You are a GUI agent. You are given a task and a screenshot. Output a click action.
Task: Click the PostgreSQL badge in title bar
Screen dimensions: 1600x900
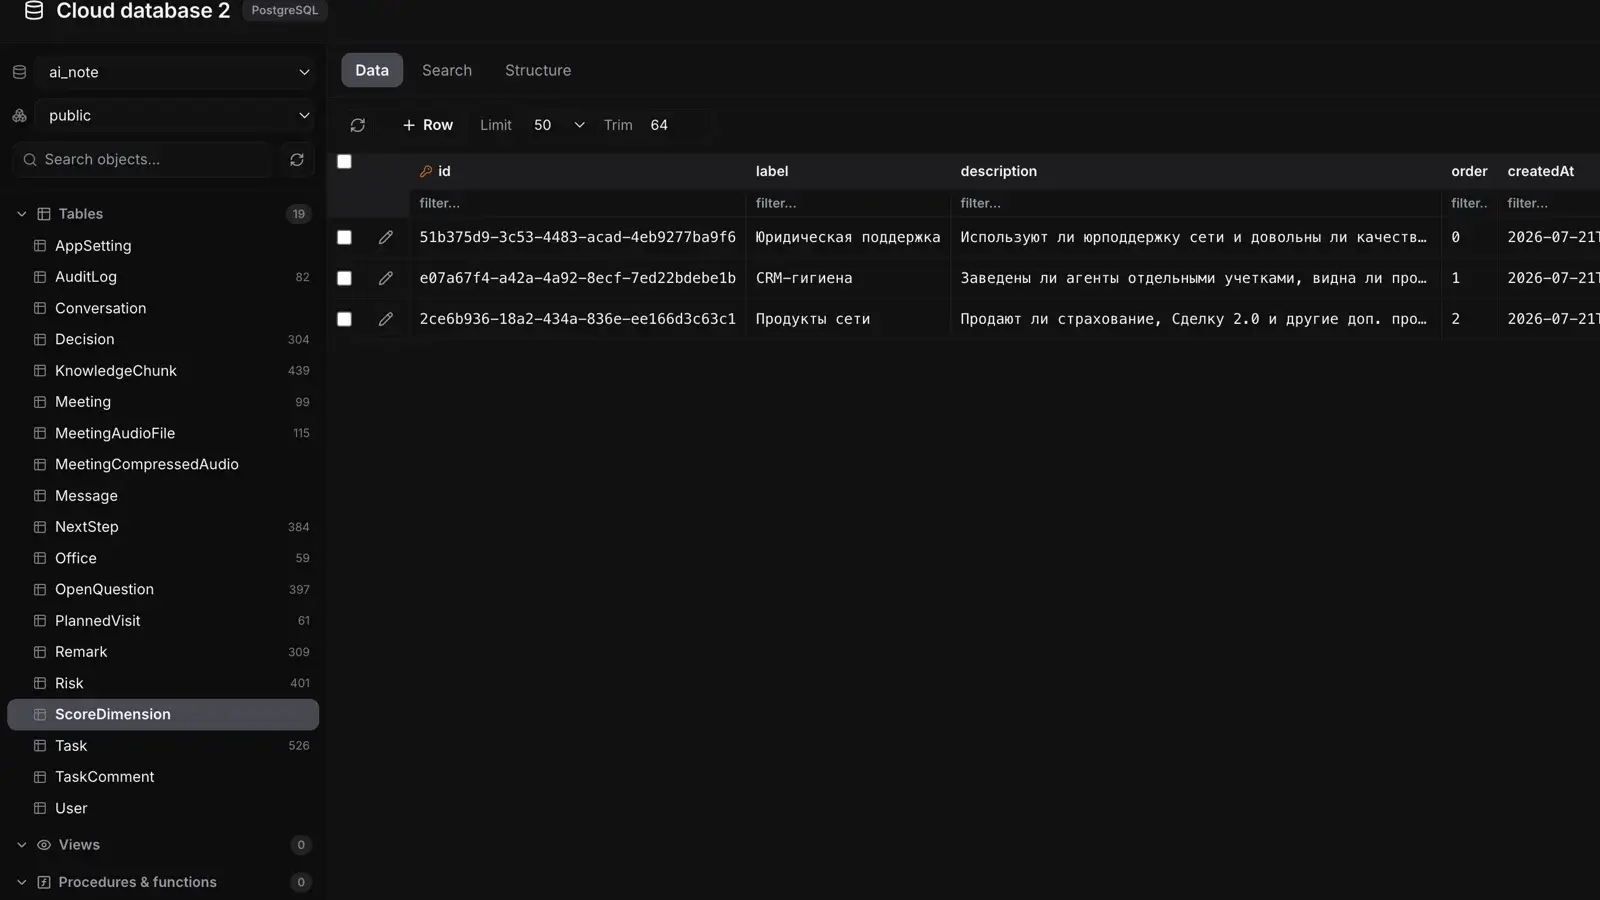point(285,10)
